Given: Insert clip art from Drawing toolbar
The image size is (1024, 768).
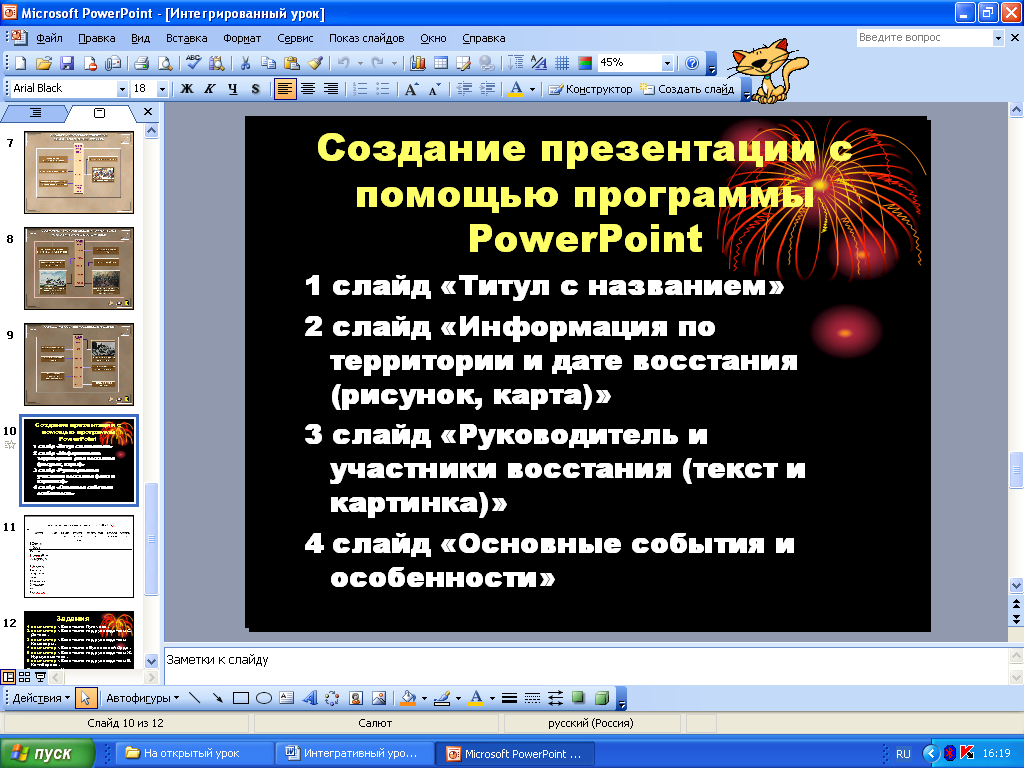Looking at the screenshot, I should 356,698.
